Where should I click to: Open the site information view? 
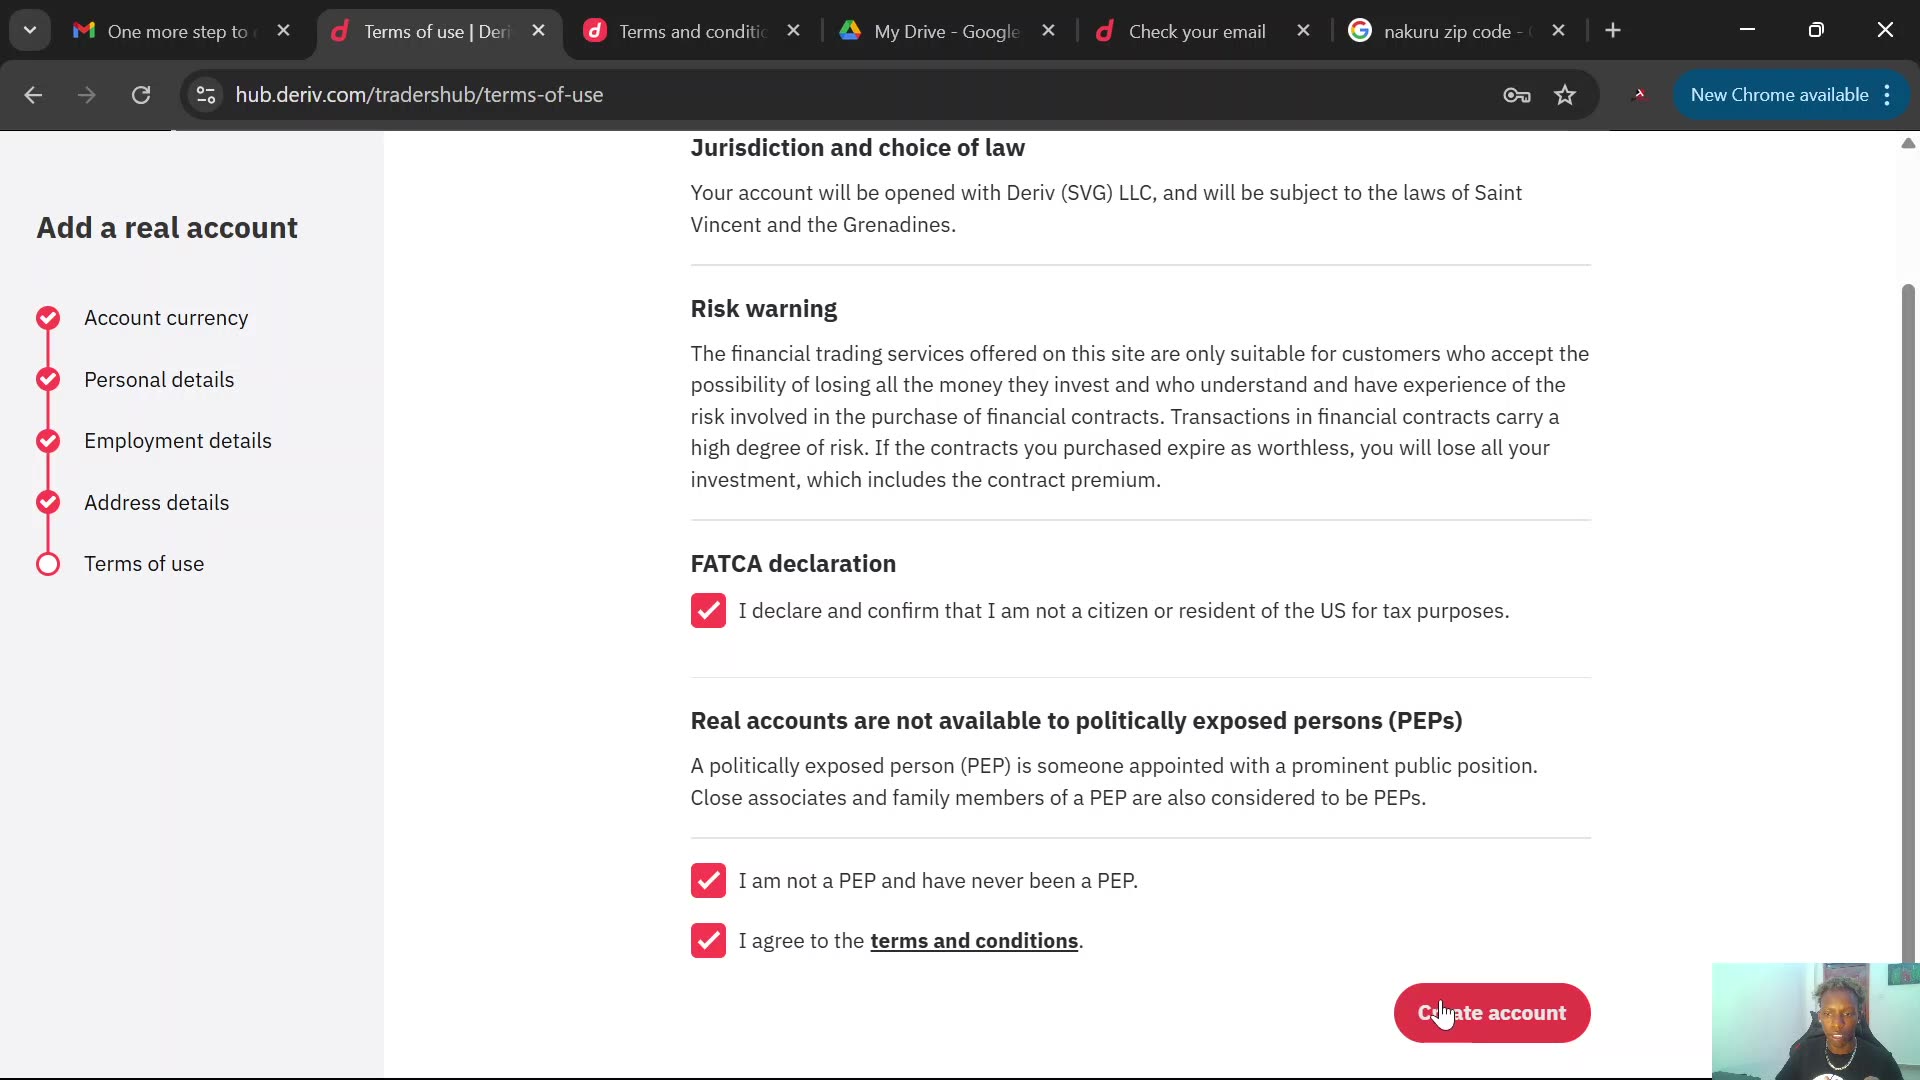[205, 95]
